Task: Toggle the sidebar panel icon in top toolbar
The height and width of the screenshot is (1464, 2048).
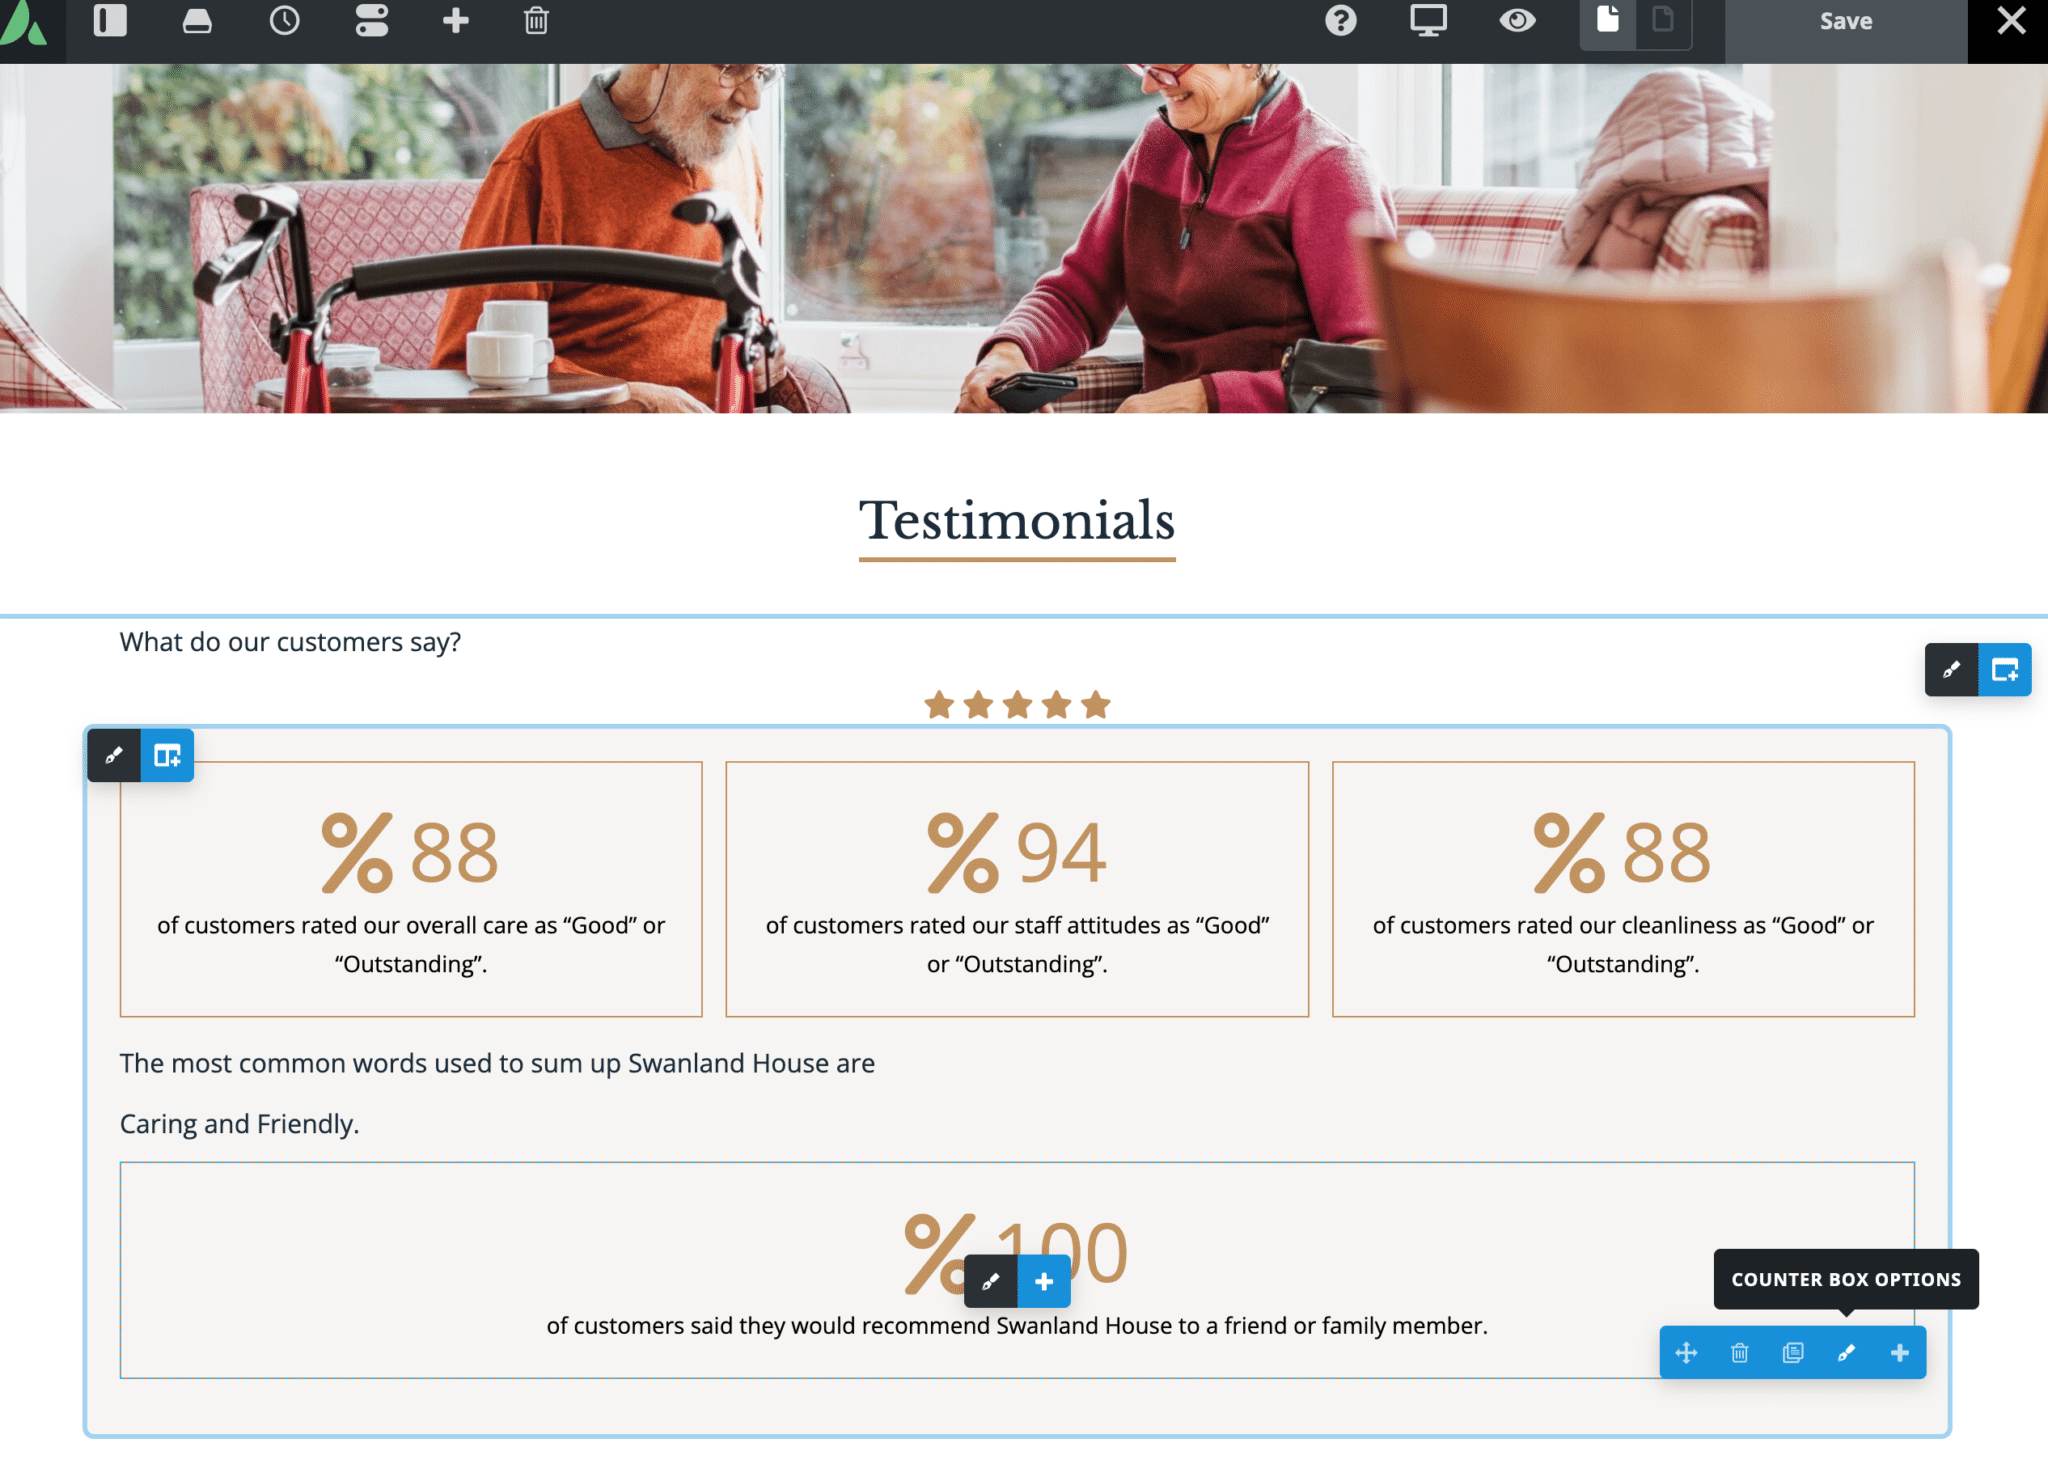Action: (x=110, y=21)
